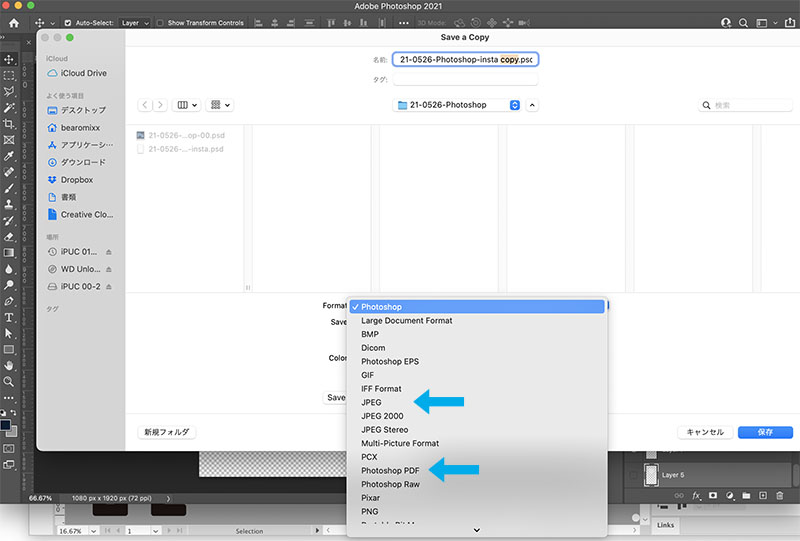Screen dimensions: 800x541
Task: Select the Crop tool
Action: (x=9, y=124)
